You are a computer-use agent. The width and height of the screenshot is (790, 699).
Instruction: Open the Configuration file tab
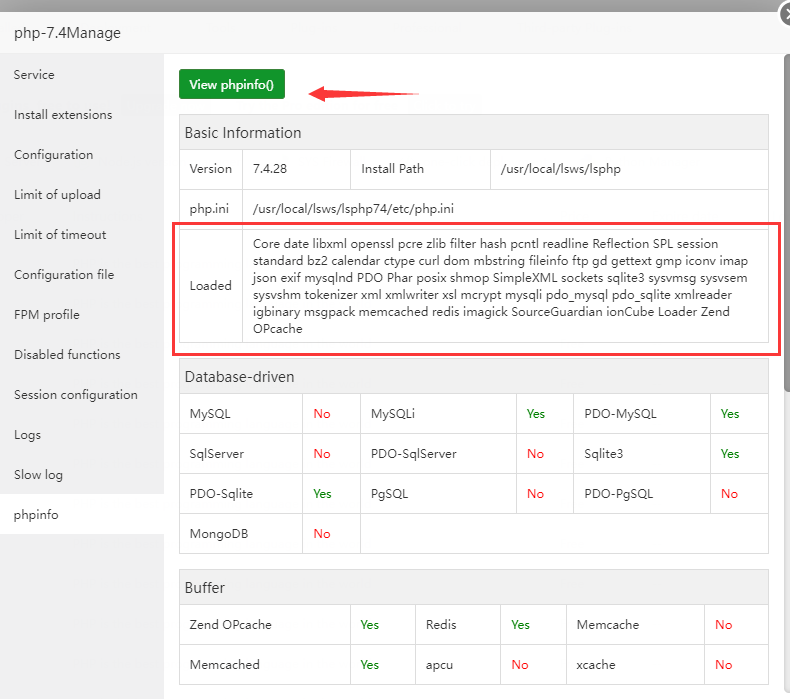pyautogui.click(x=64, y=275)
